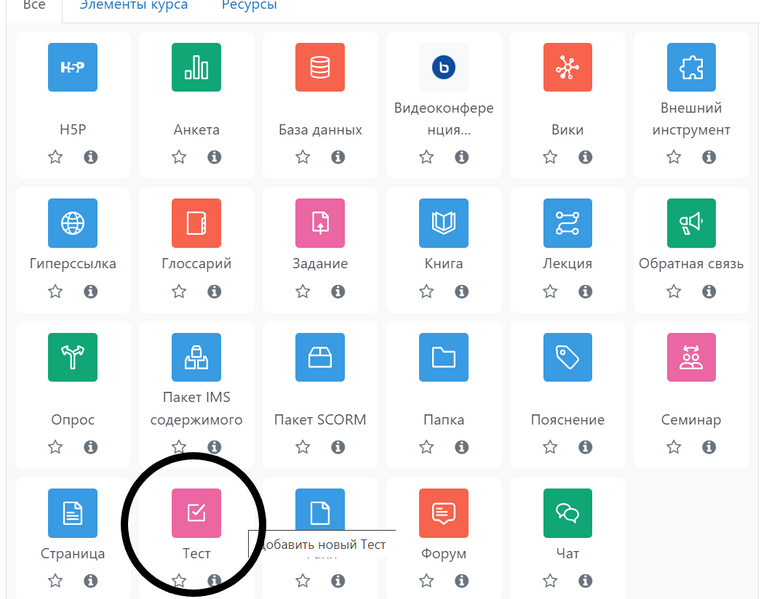Screen dimensions: 769x599
Task: Click the Пакет SCORM label link
Action: pyautogui.click(x=320, y=420)
